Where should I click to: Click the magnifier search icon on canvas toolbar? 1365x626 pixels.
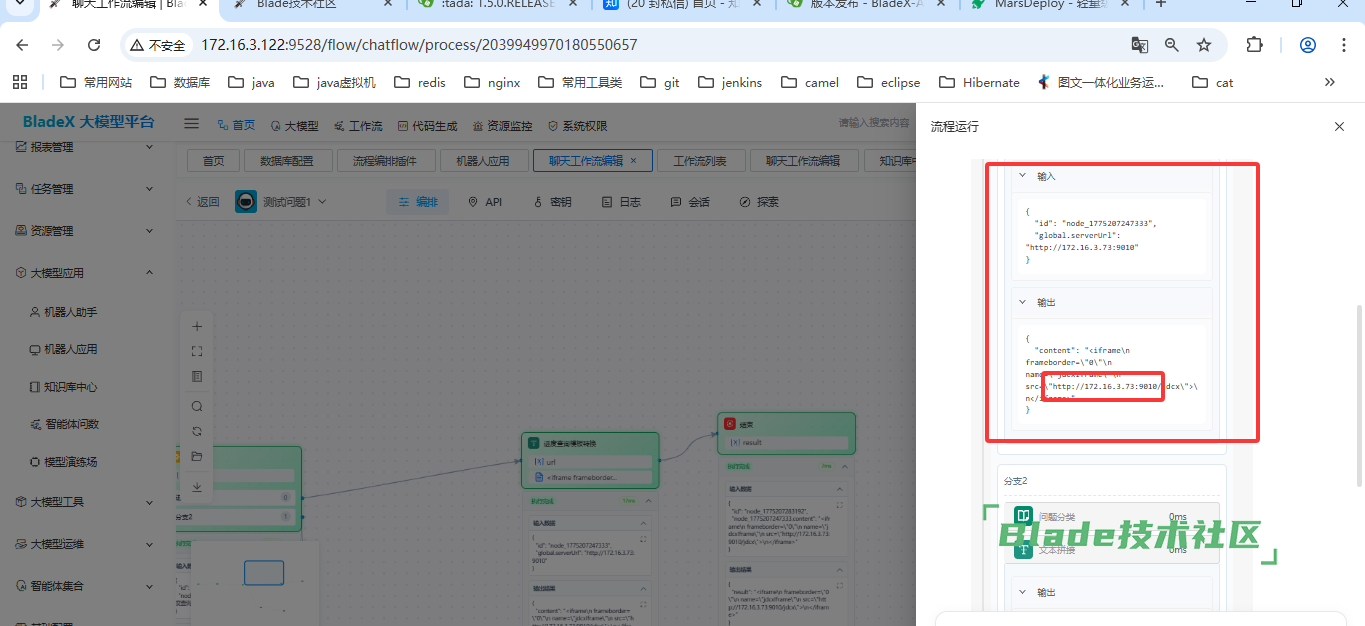[197, 406]
